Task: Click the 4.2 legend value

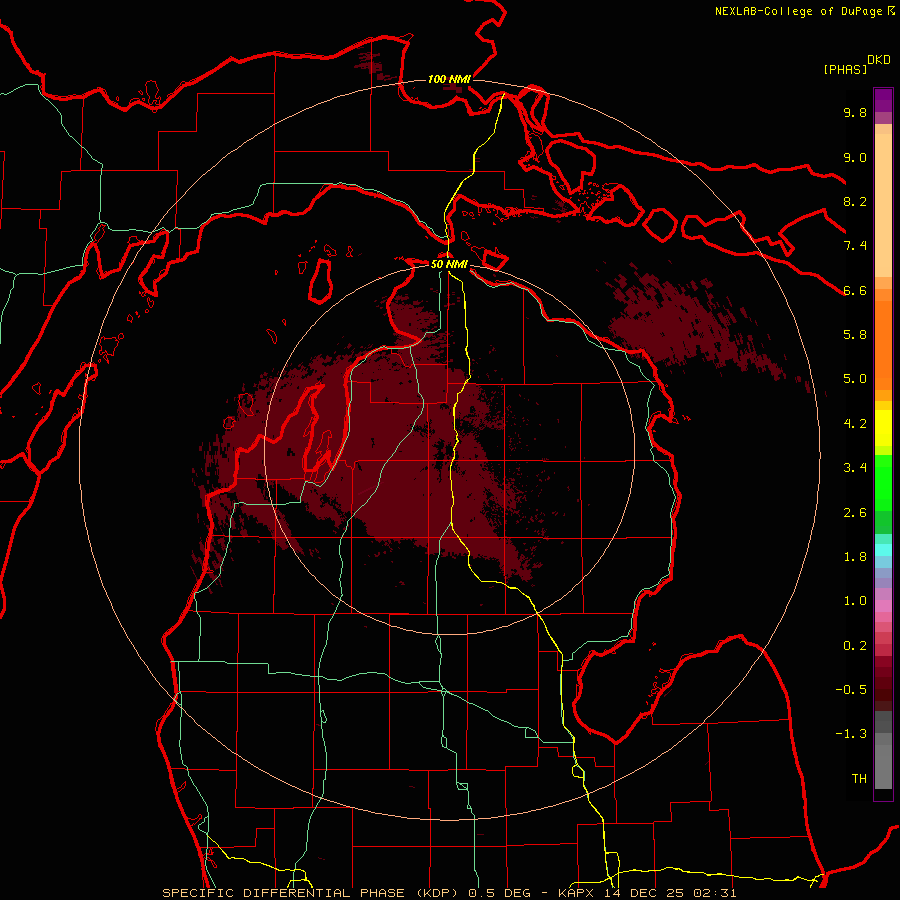Action: (855, 424)
